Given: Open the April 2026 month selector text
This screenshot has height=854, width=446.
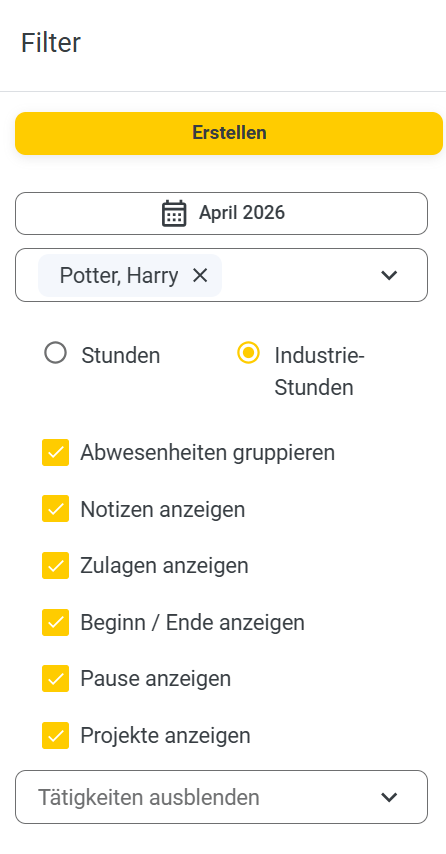Looking at the screenshot, I should [242, 212].
